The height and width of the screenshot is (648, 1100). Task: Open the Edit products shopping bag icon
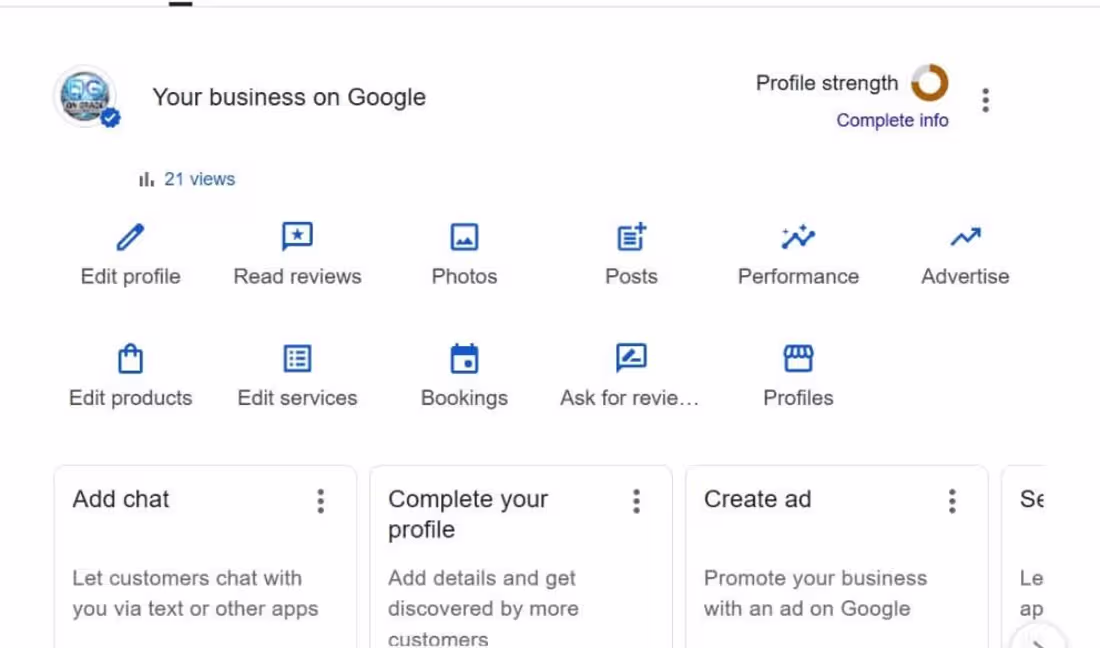click(x=130, y=358)
